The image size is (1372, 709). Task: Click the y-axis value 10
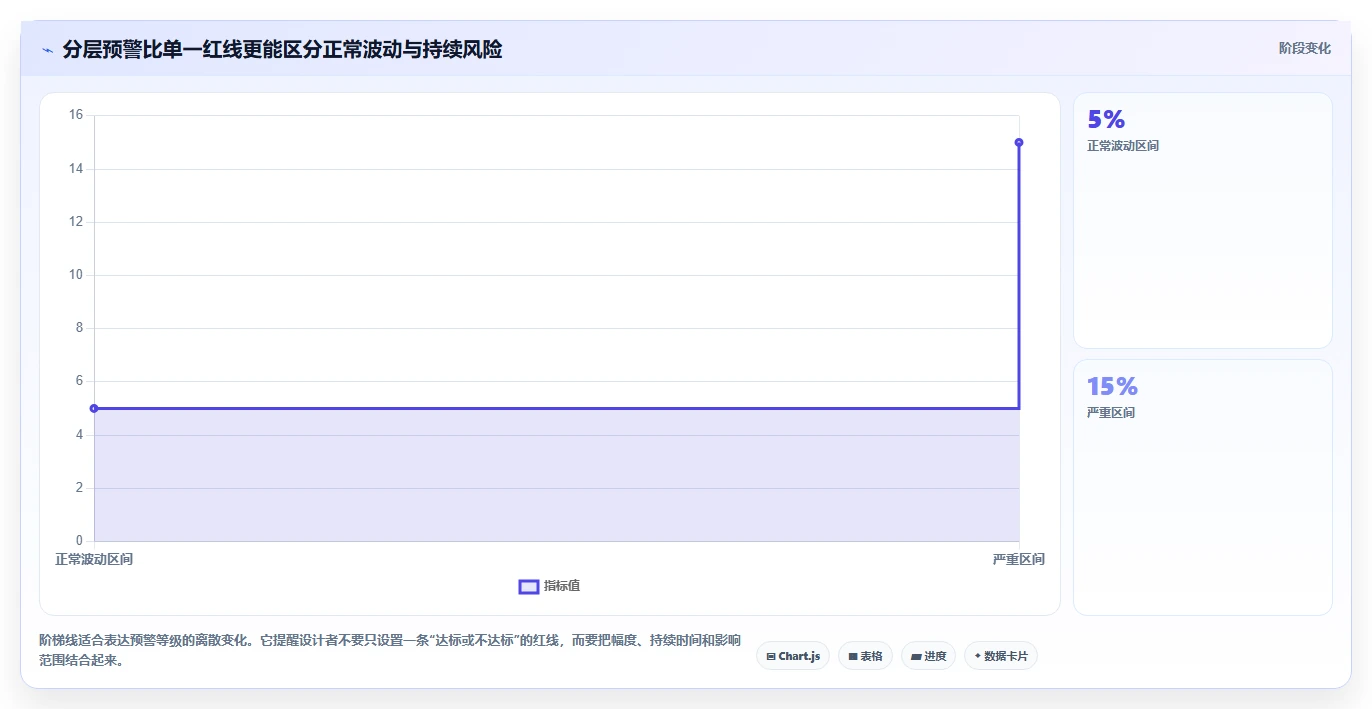pos(76,275)
